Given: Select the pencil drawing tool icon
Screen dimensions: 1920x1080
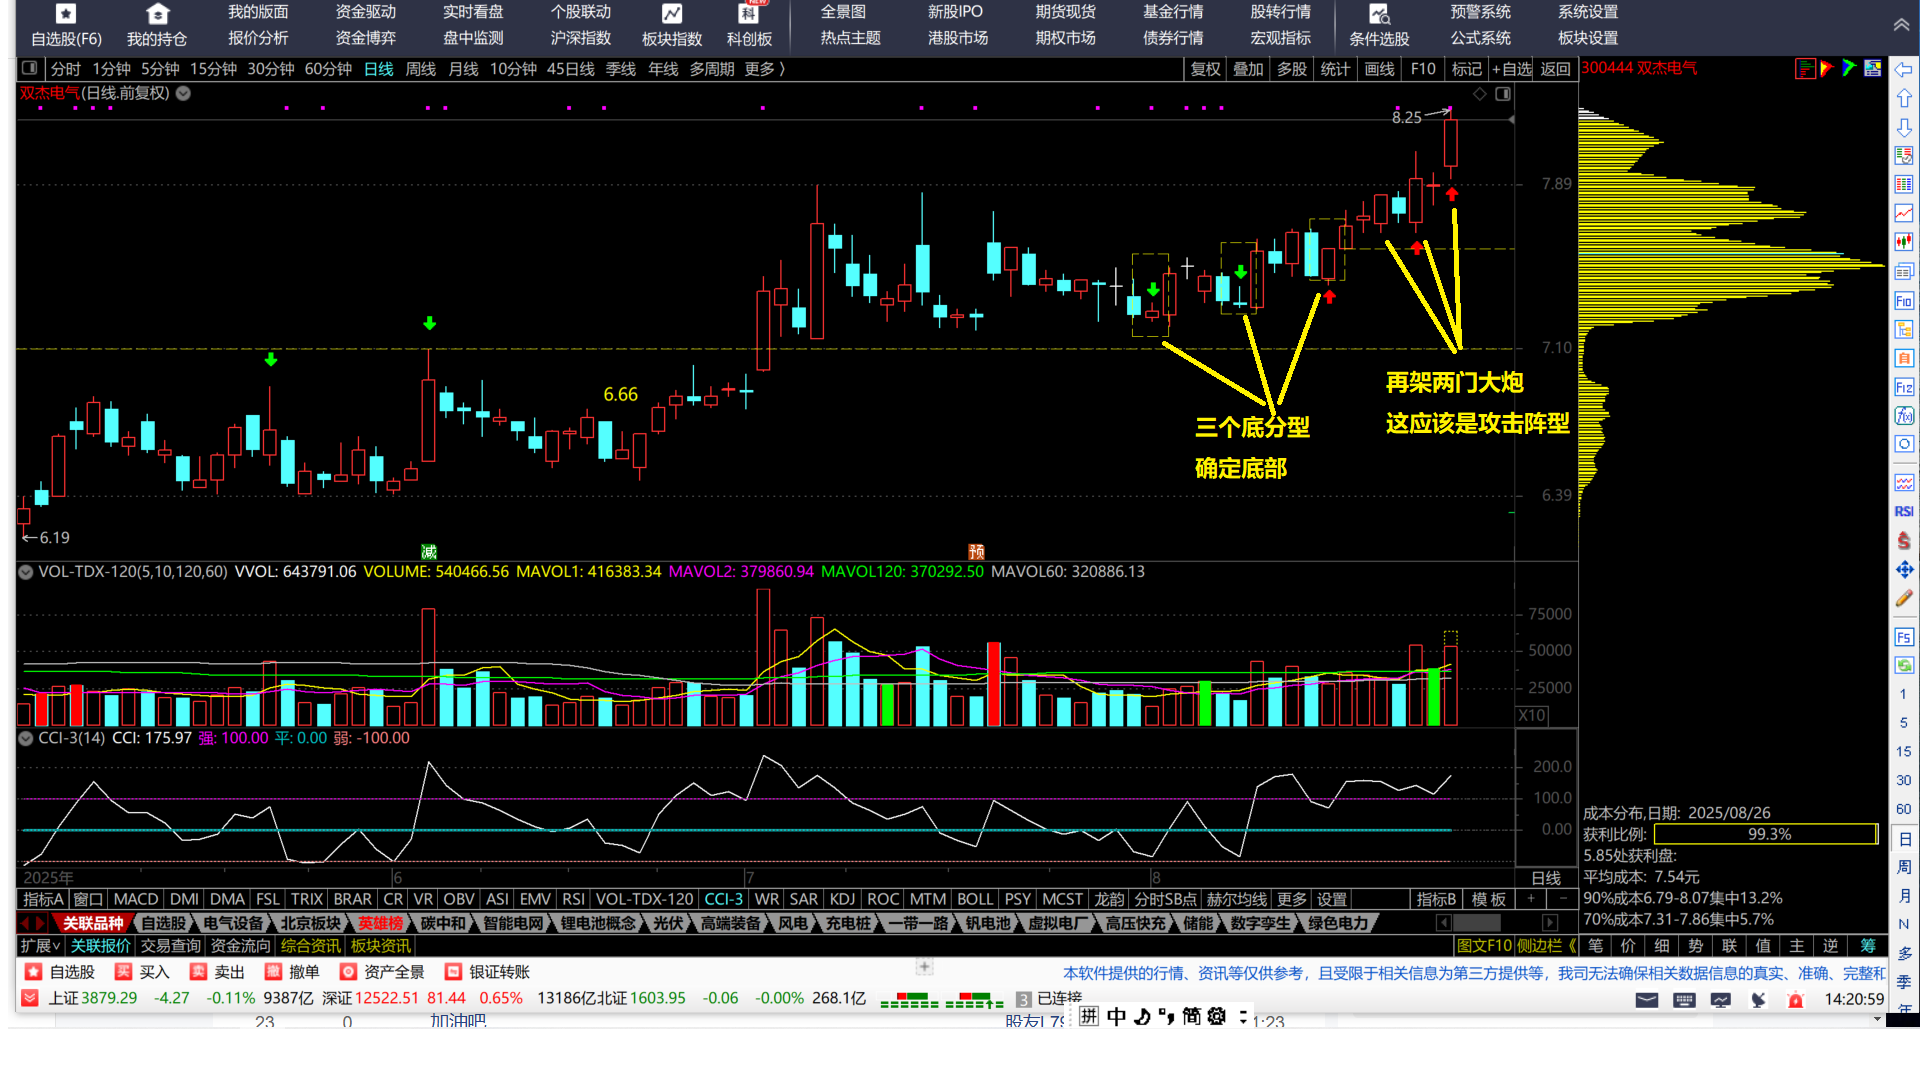Looking at the screenshot, I should (1903, 598).
